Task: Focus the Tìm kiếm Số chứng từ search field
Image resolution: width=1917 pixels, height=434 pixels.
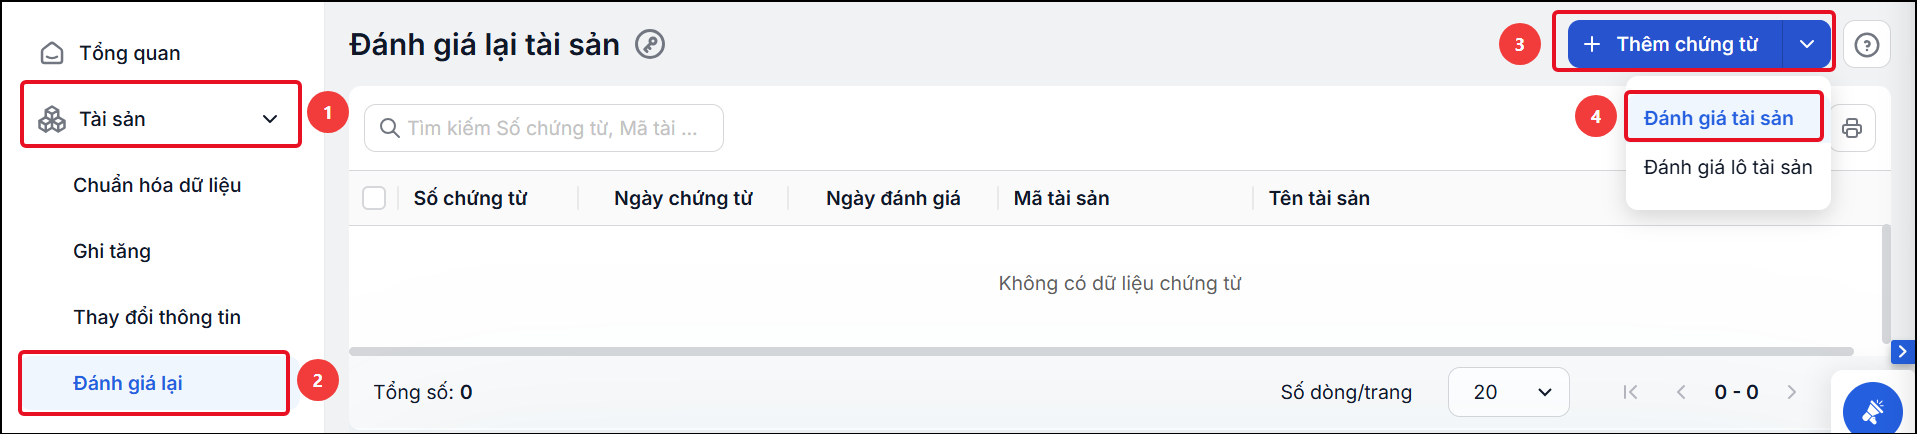Action: (544, 128)
